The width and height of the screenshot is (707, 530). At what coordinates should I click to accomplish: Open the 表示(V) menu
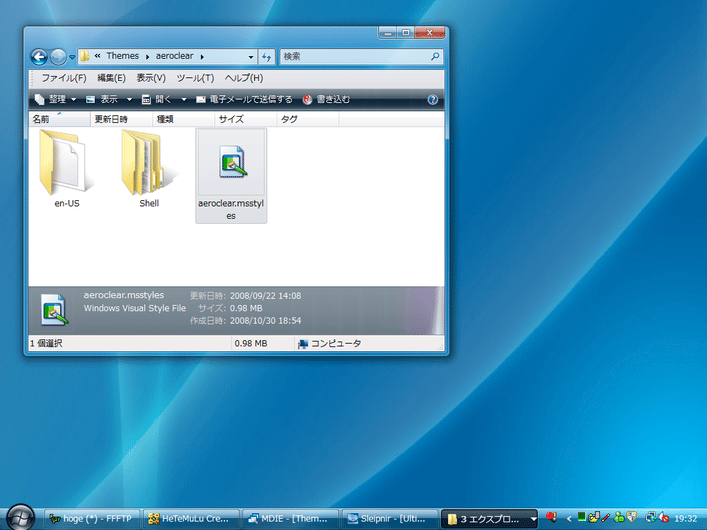151,78
